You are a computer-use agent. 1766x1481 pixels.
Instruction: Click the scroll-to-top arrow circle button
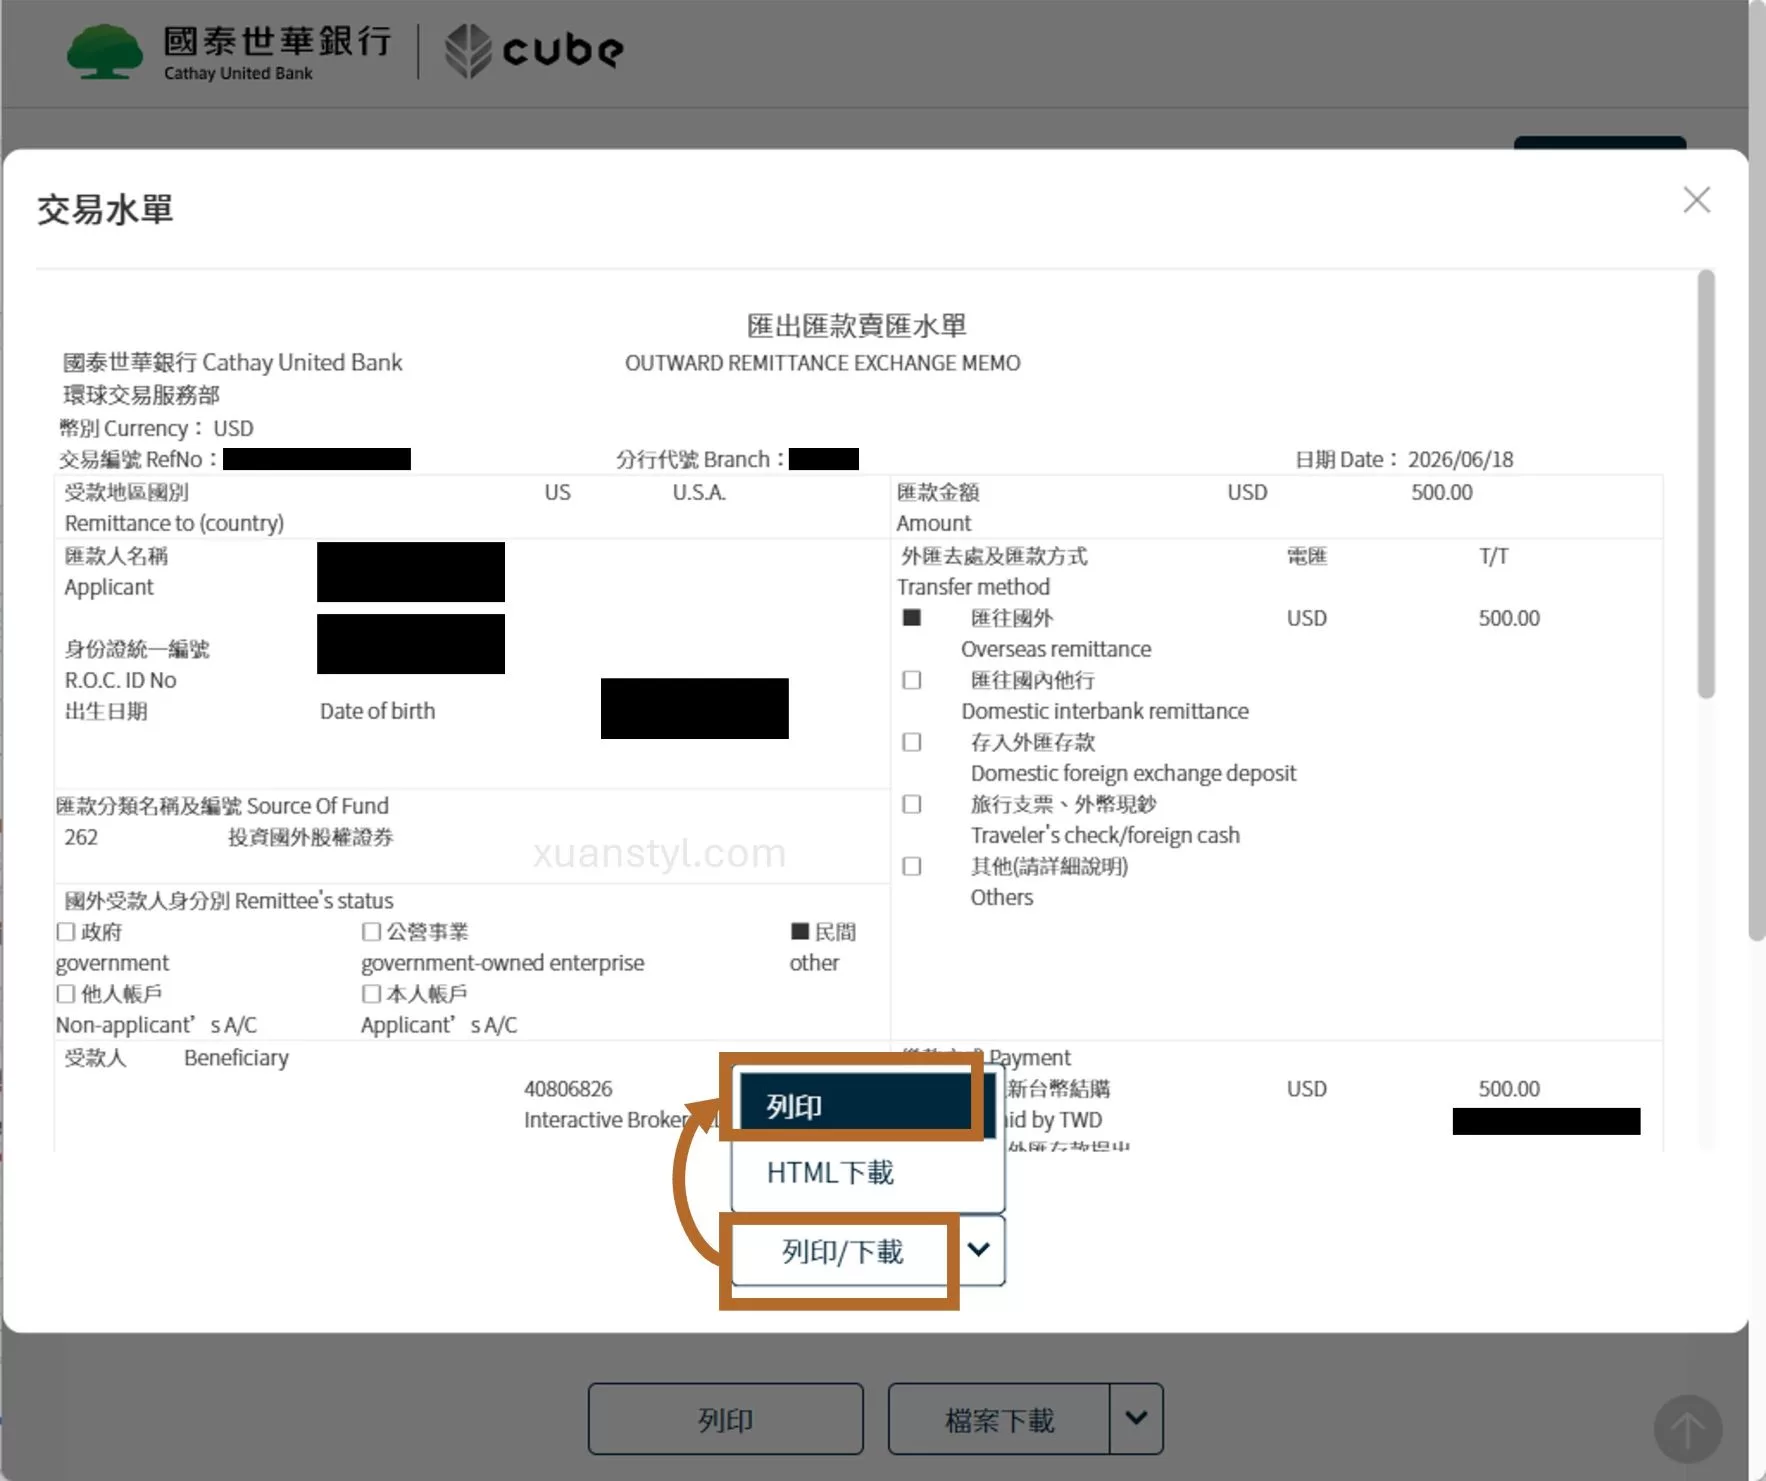pyautogui.click(x=1687, y=1429)
